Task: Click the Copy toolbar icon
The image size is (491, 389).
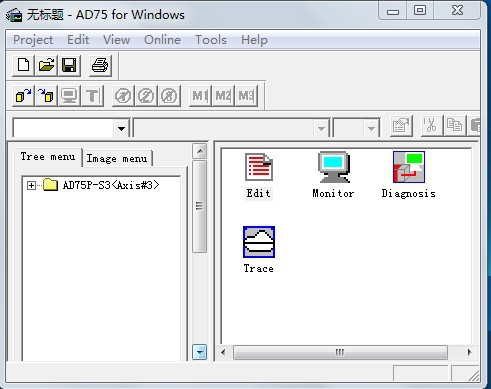Action: (x=454, y=126)
